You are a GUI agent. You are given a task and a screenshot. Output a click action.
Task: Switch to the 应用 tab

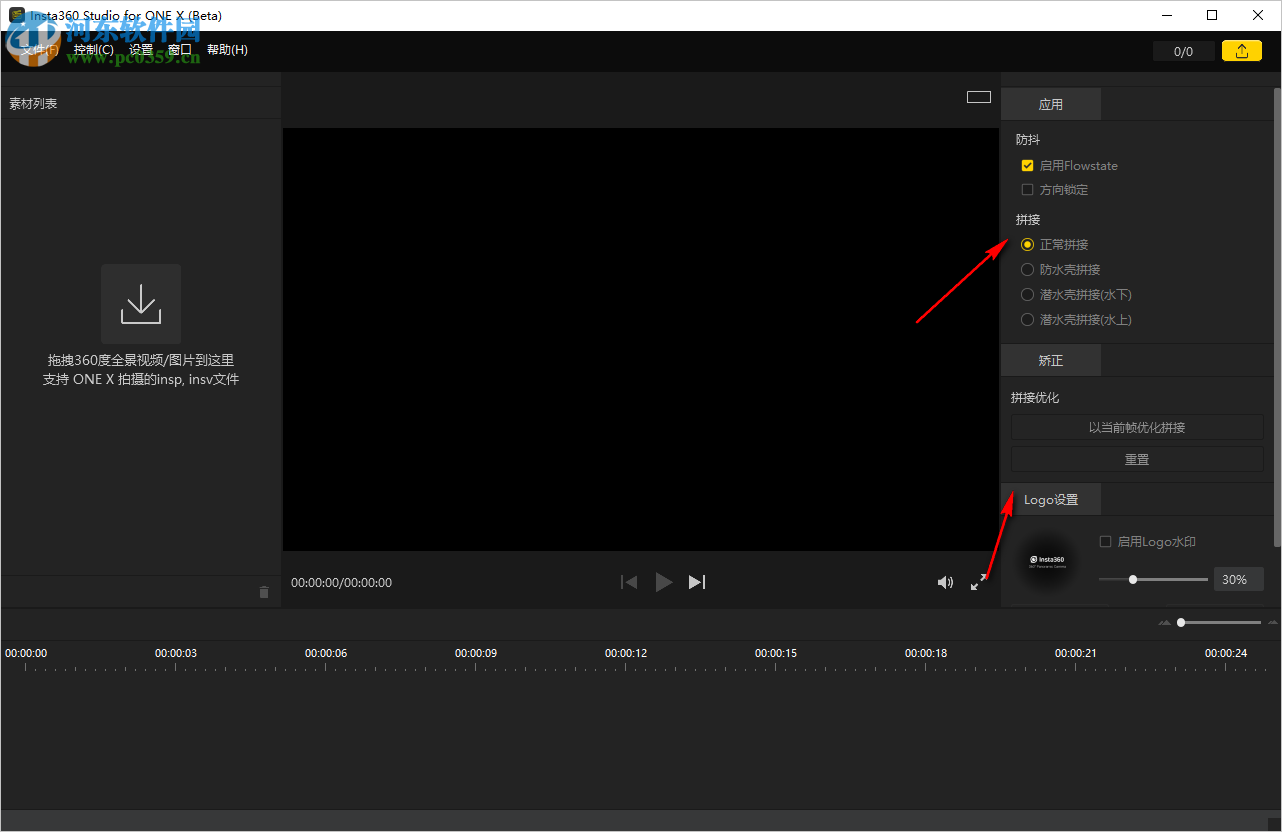pos(1051,104)
